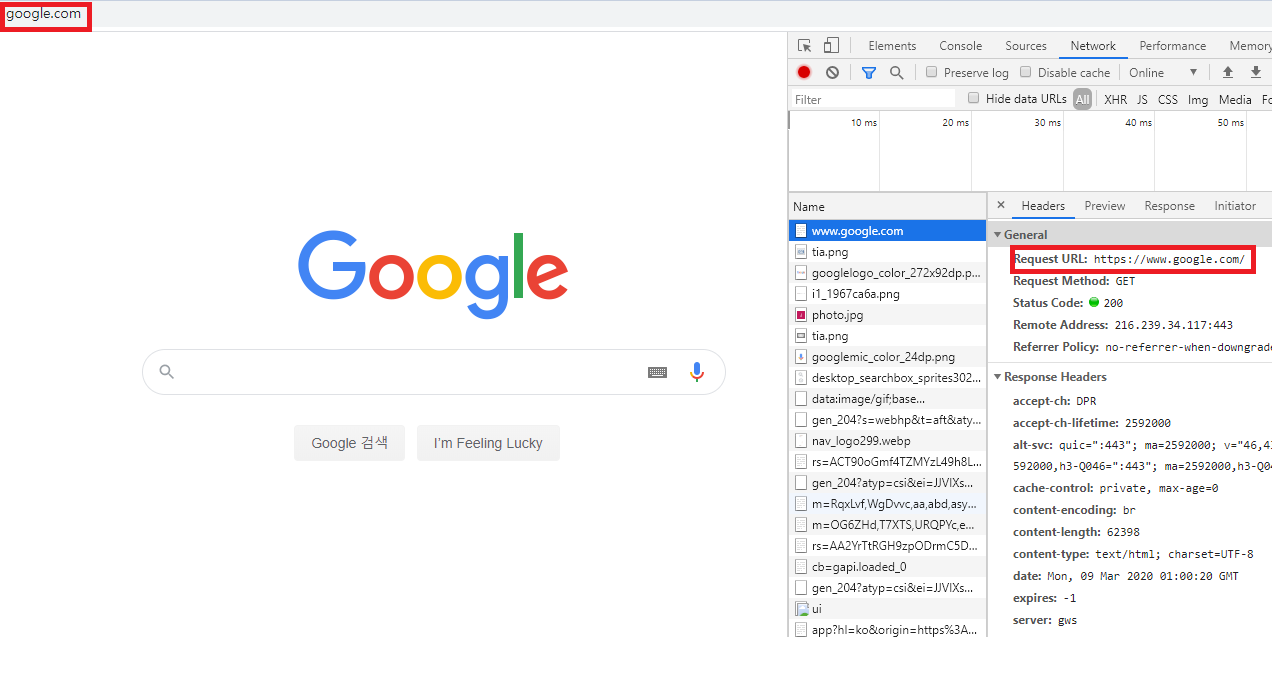1272x694 pixels.
Task: Open network search with magnifier icon
Action: coord(897,72)
